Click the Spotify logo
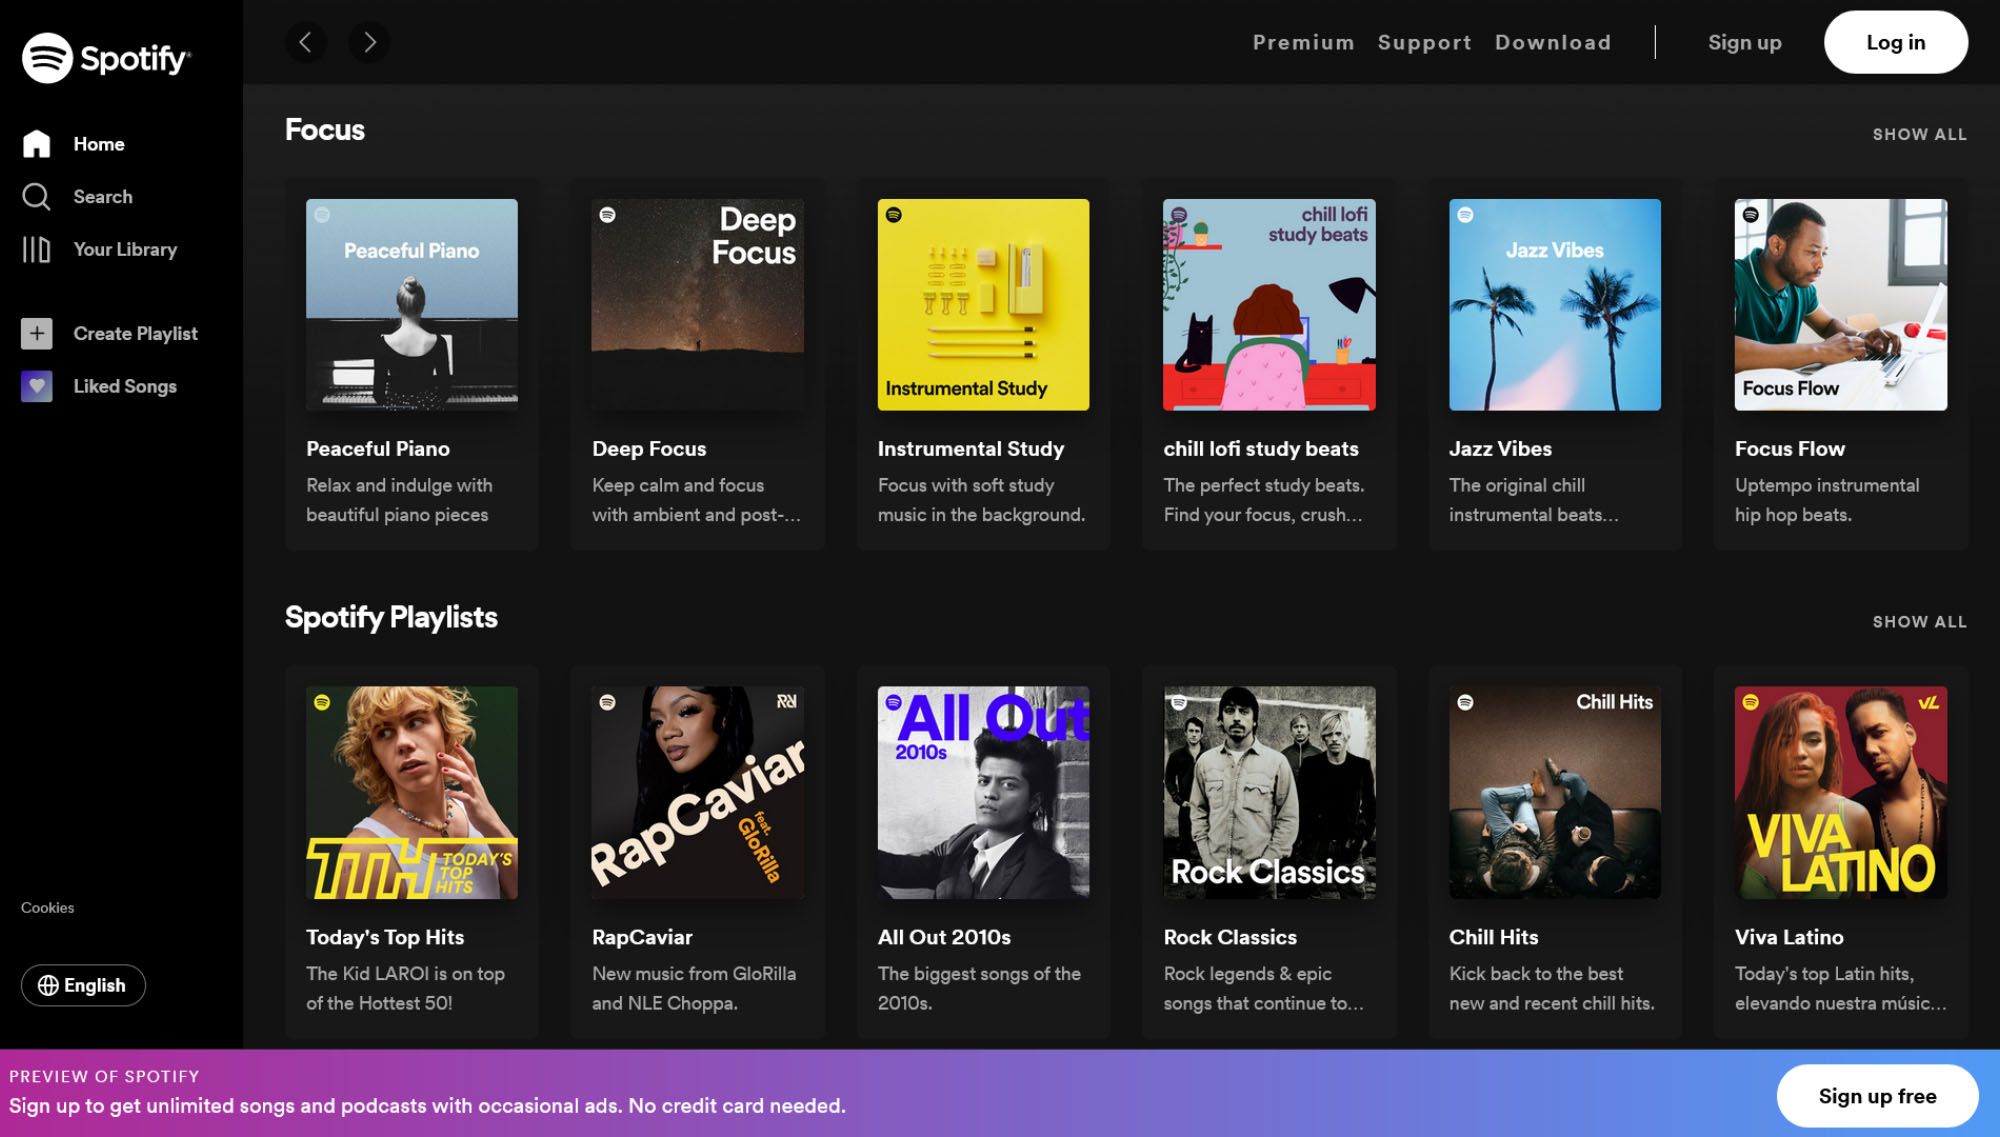 tap(106, 58)
